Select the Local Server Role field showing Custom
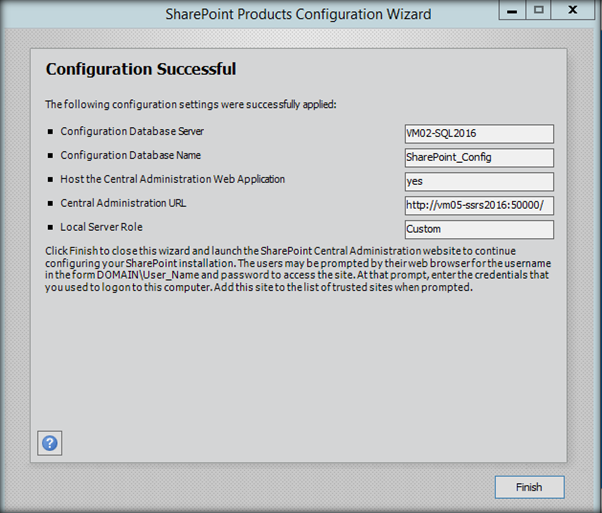 click(478, 229)
